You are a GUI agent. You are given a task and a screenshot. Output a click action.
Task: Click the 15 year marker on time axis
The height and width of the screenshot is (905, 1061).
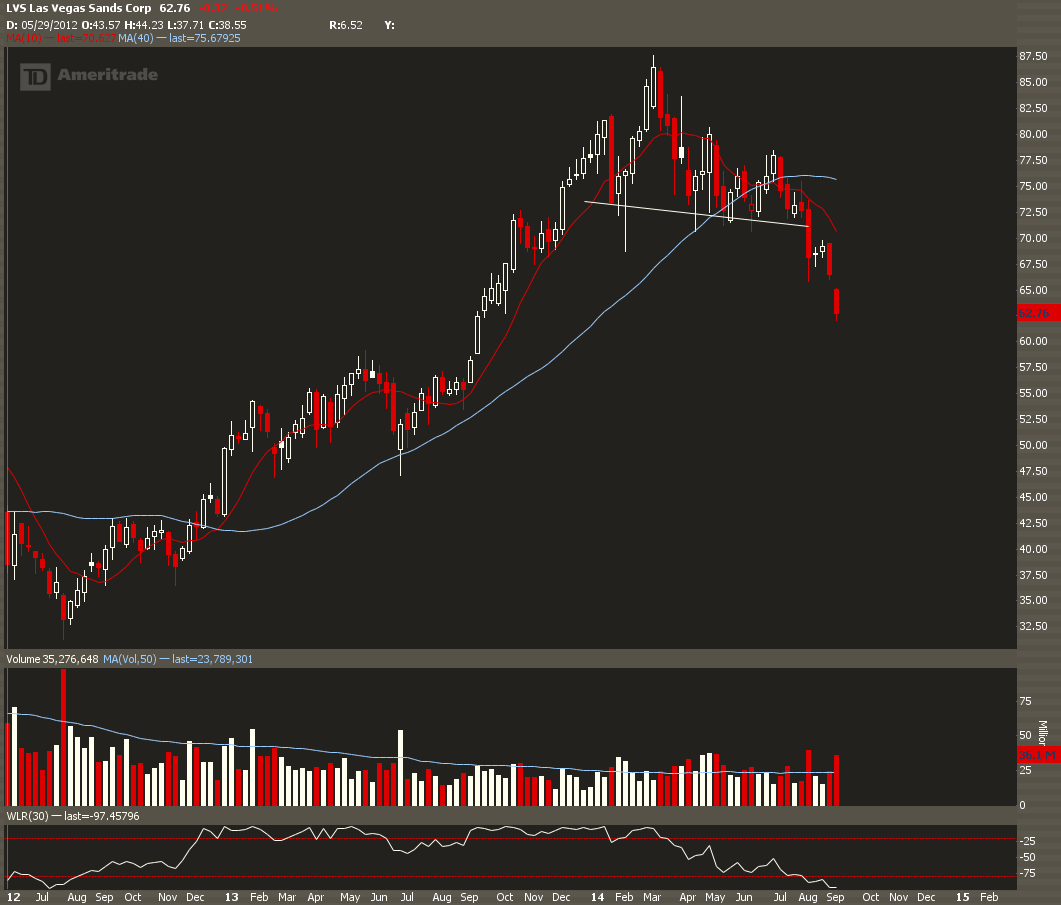coord(962,897)
